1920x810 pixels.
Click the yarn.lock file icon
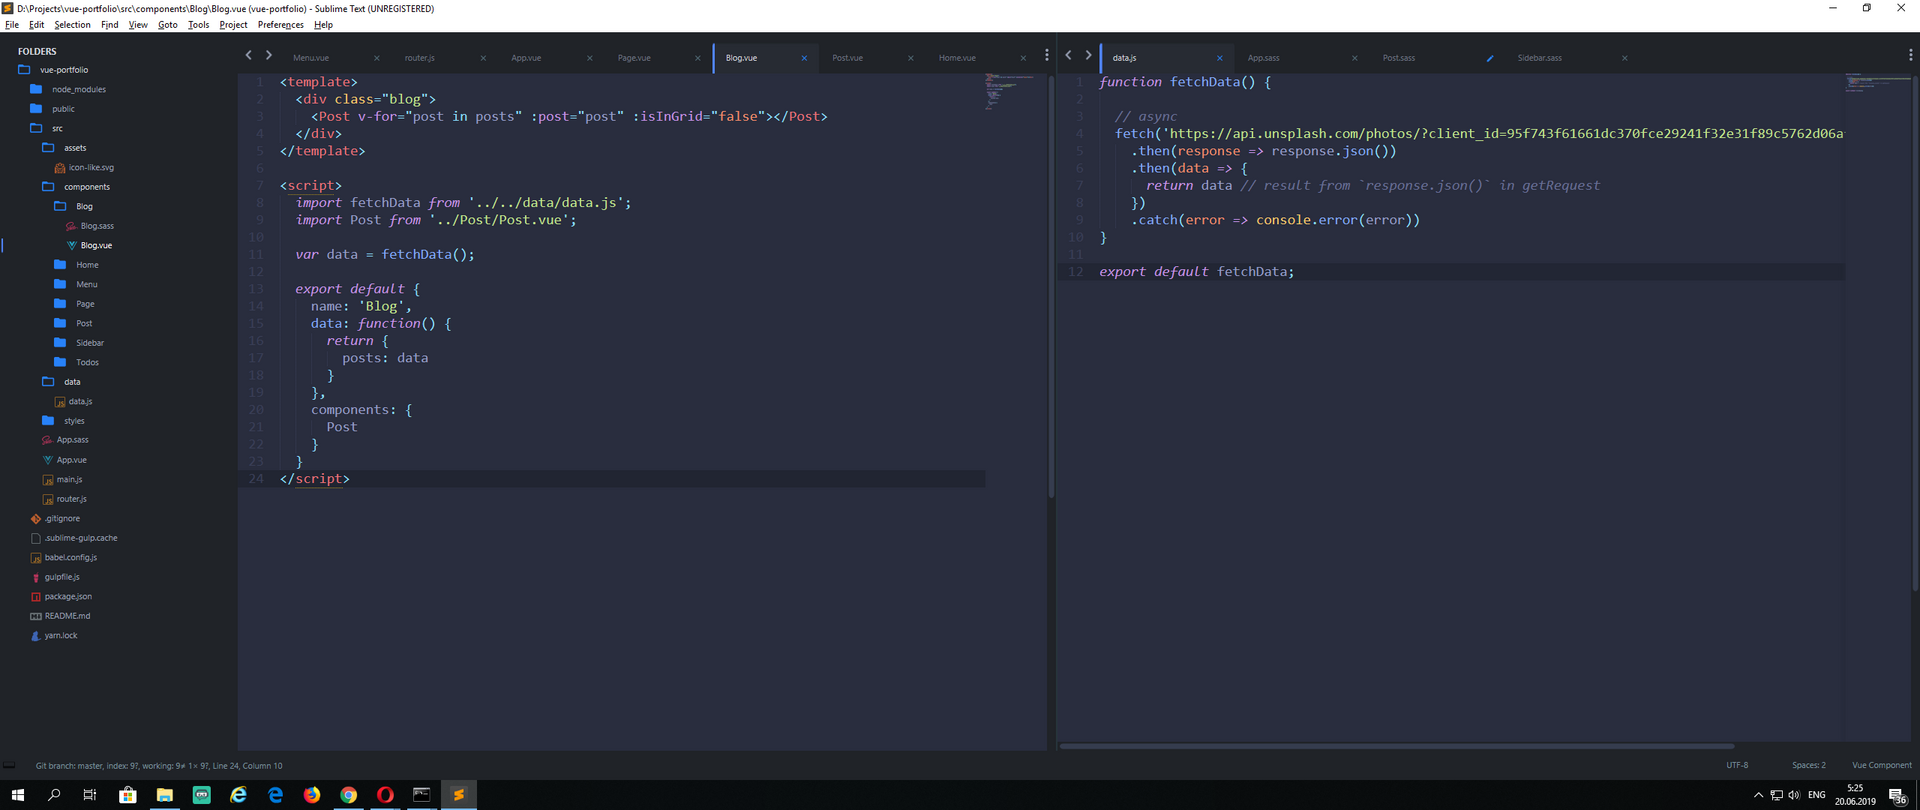36,636
